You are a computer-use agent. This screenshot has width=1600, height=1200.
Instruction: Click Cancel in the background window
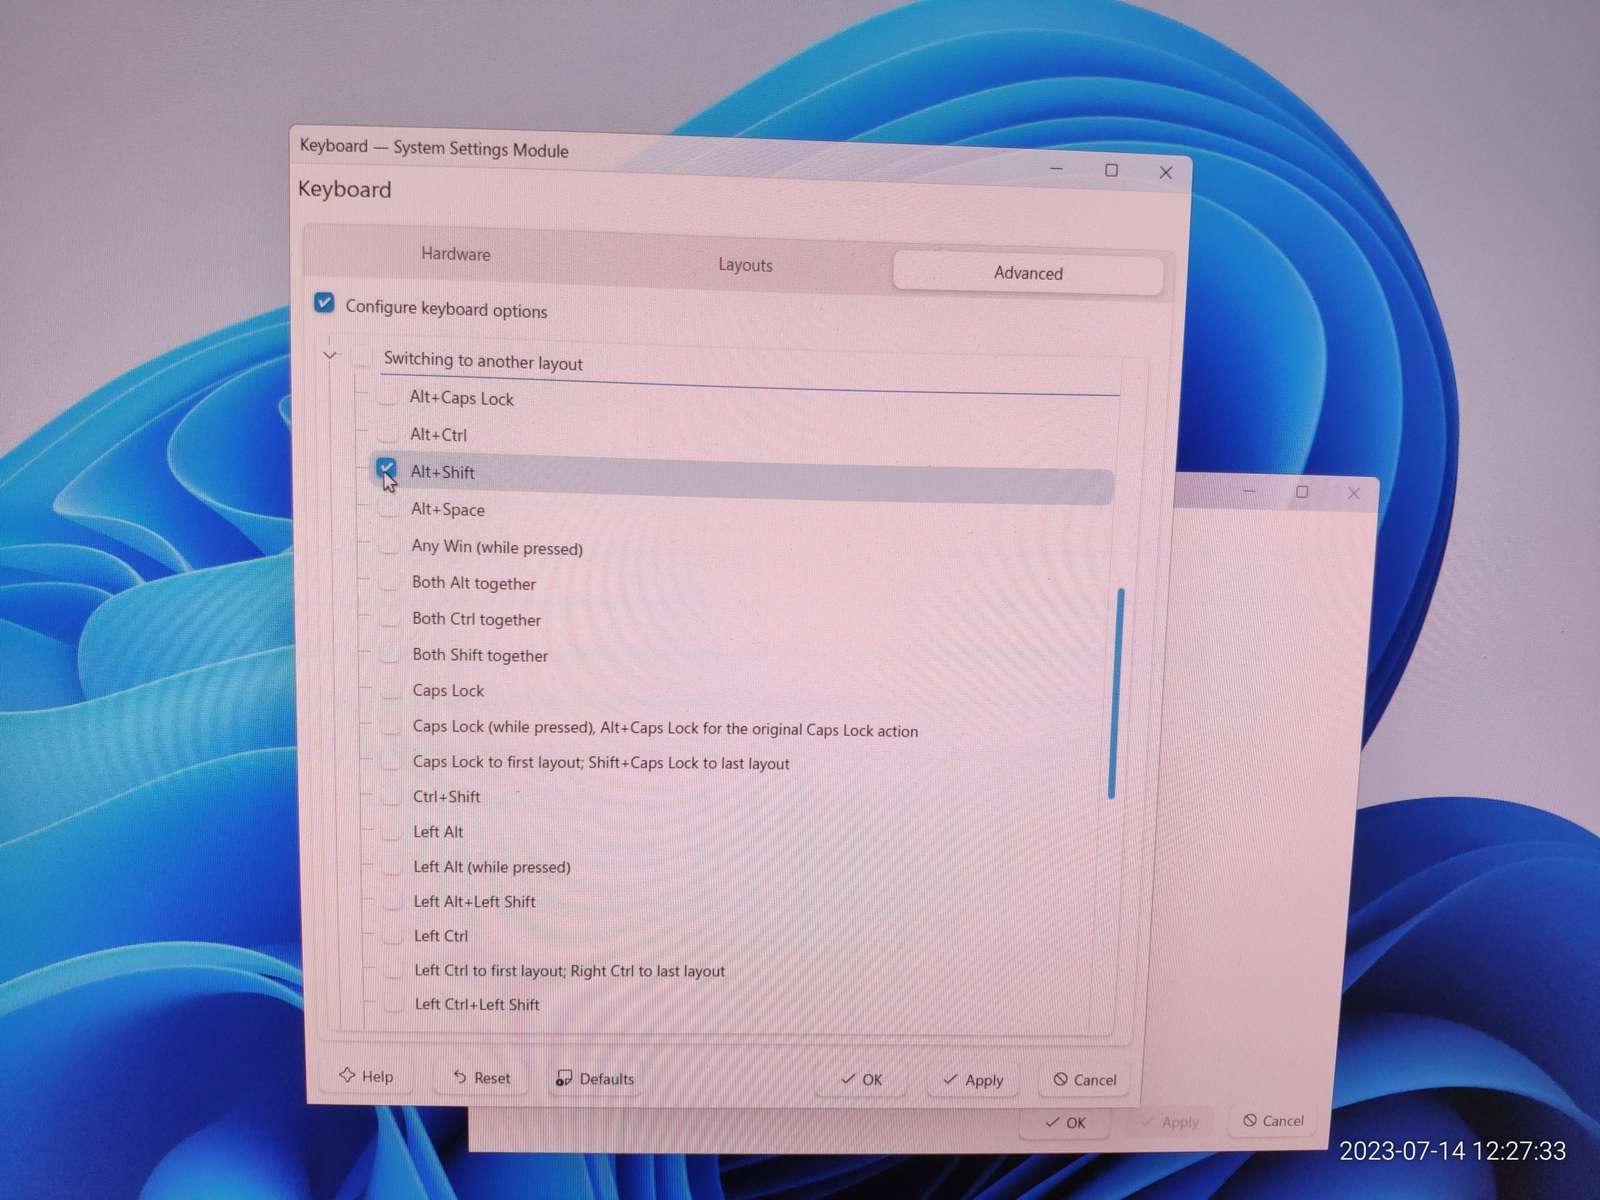[x=1273, y=1121]
